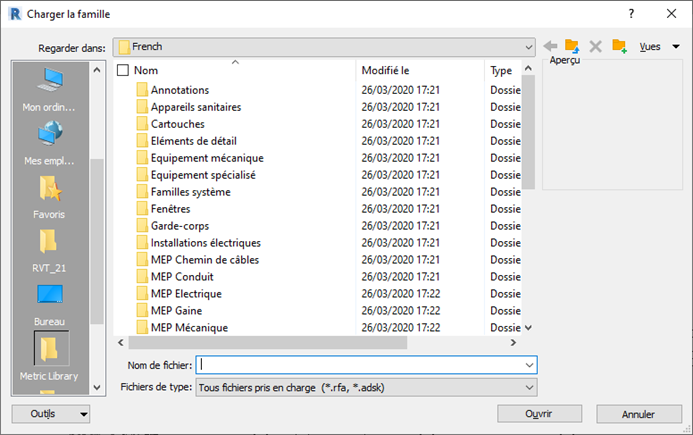Open Mon ordinateur in places sidebar

[x=49, y=90]
